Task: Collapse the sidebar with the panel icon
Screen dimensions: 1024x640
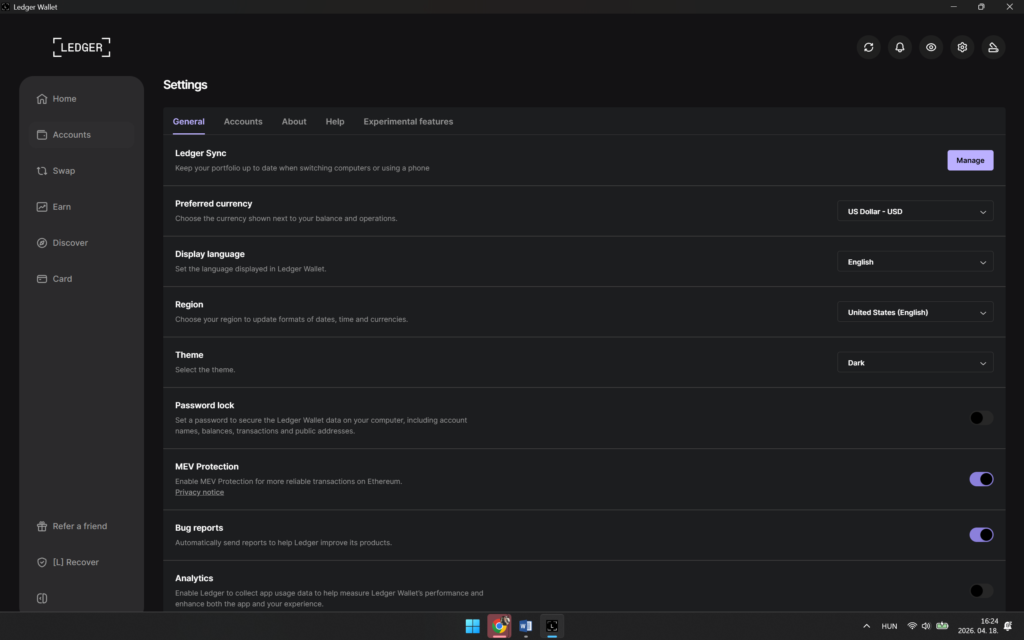Action: point(42,598)
